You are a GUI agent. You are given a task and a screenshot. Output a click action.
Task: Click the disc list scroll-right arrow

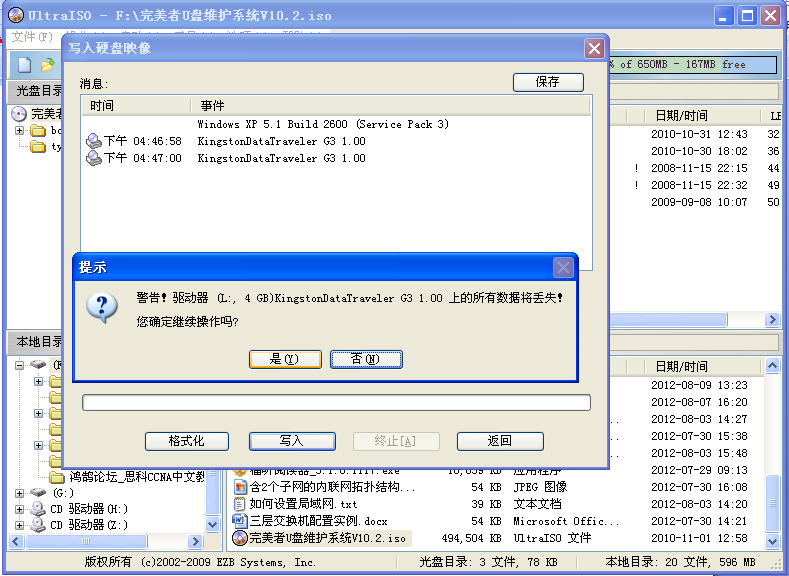772,319
